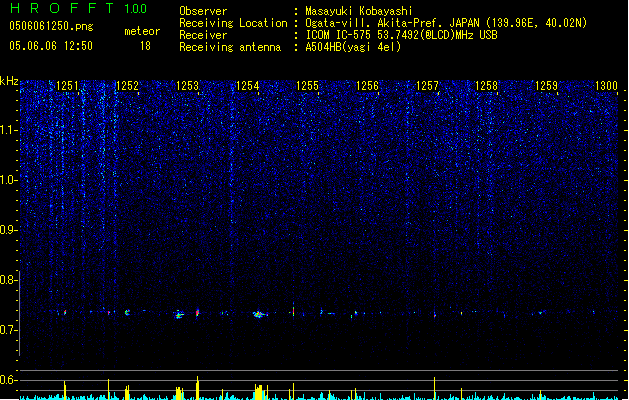The image size is (629, 400).
Task: Click the Receiver label
Action: pos(203,35)
